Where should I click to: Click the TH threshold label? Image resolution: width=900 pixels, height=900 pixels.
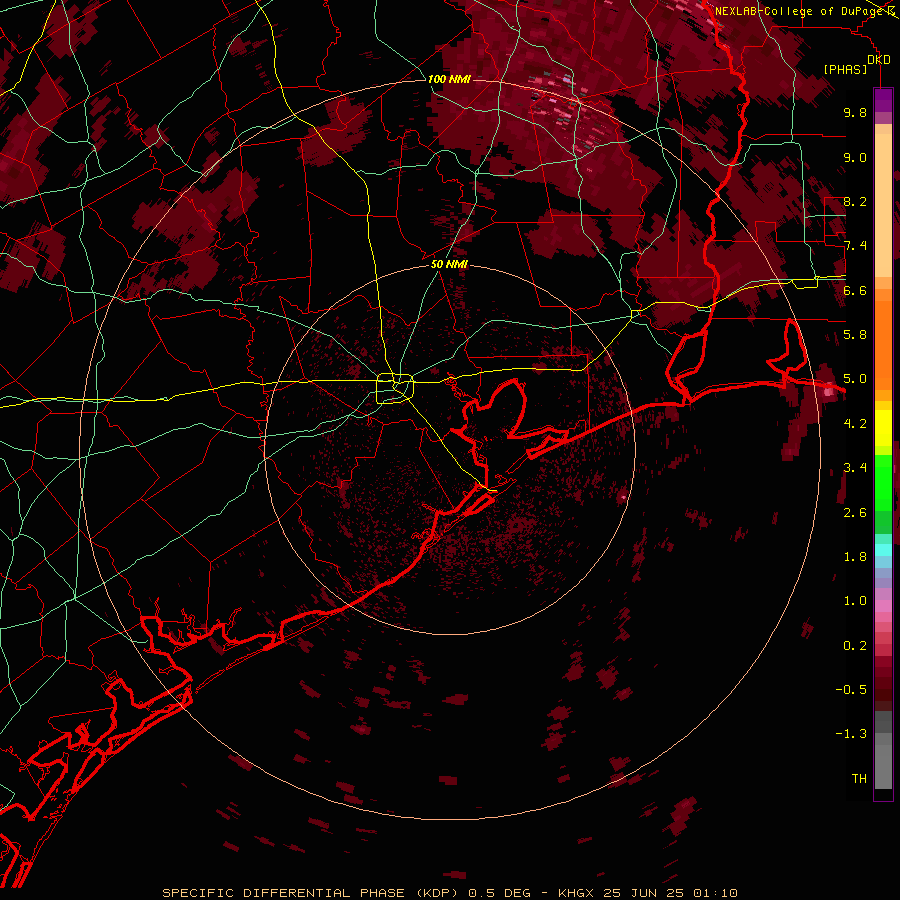coord(859,779)
